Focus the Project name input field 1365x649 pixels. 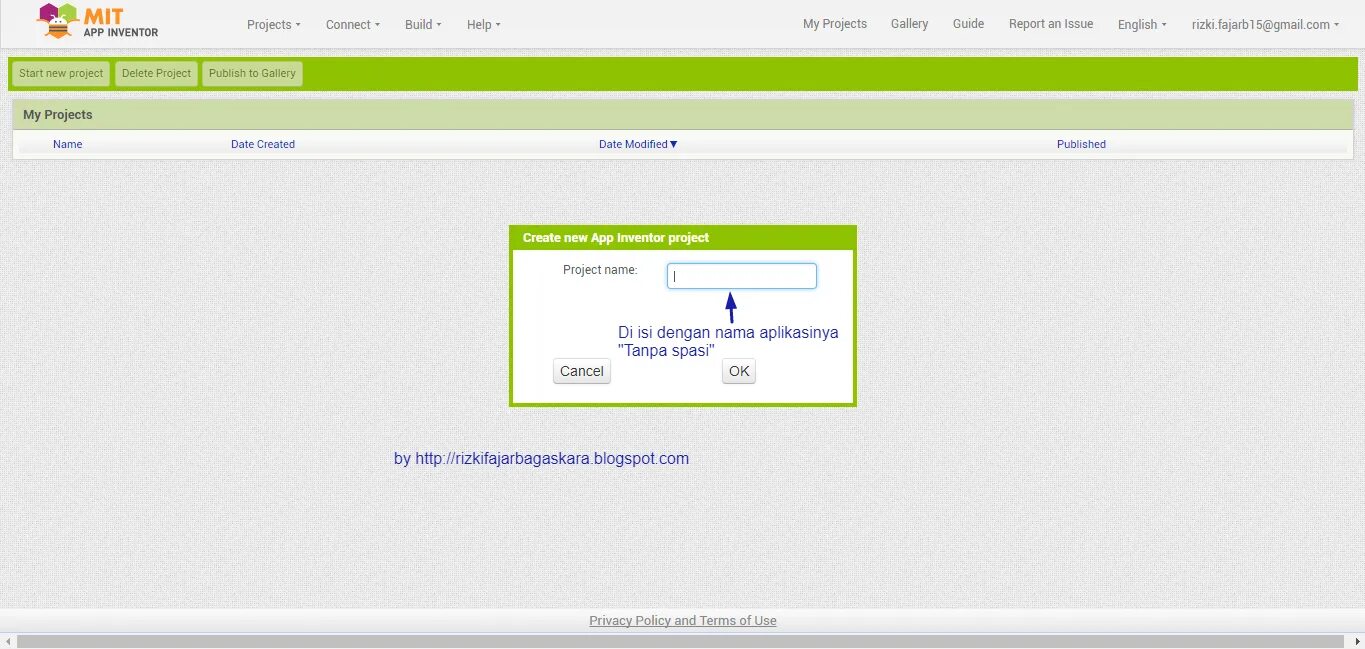click(x=742, y=276)
